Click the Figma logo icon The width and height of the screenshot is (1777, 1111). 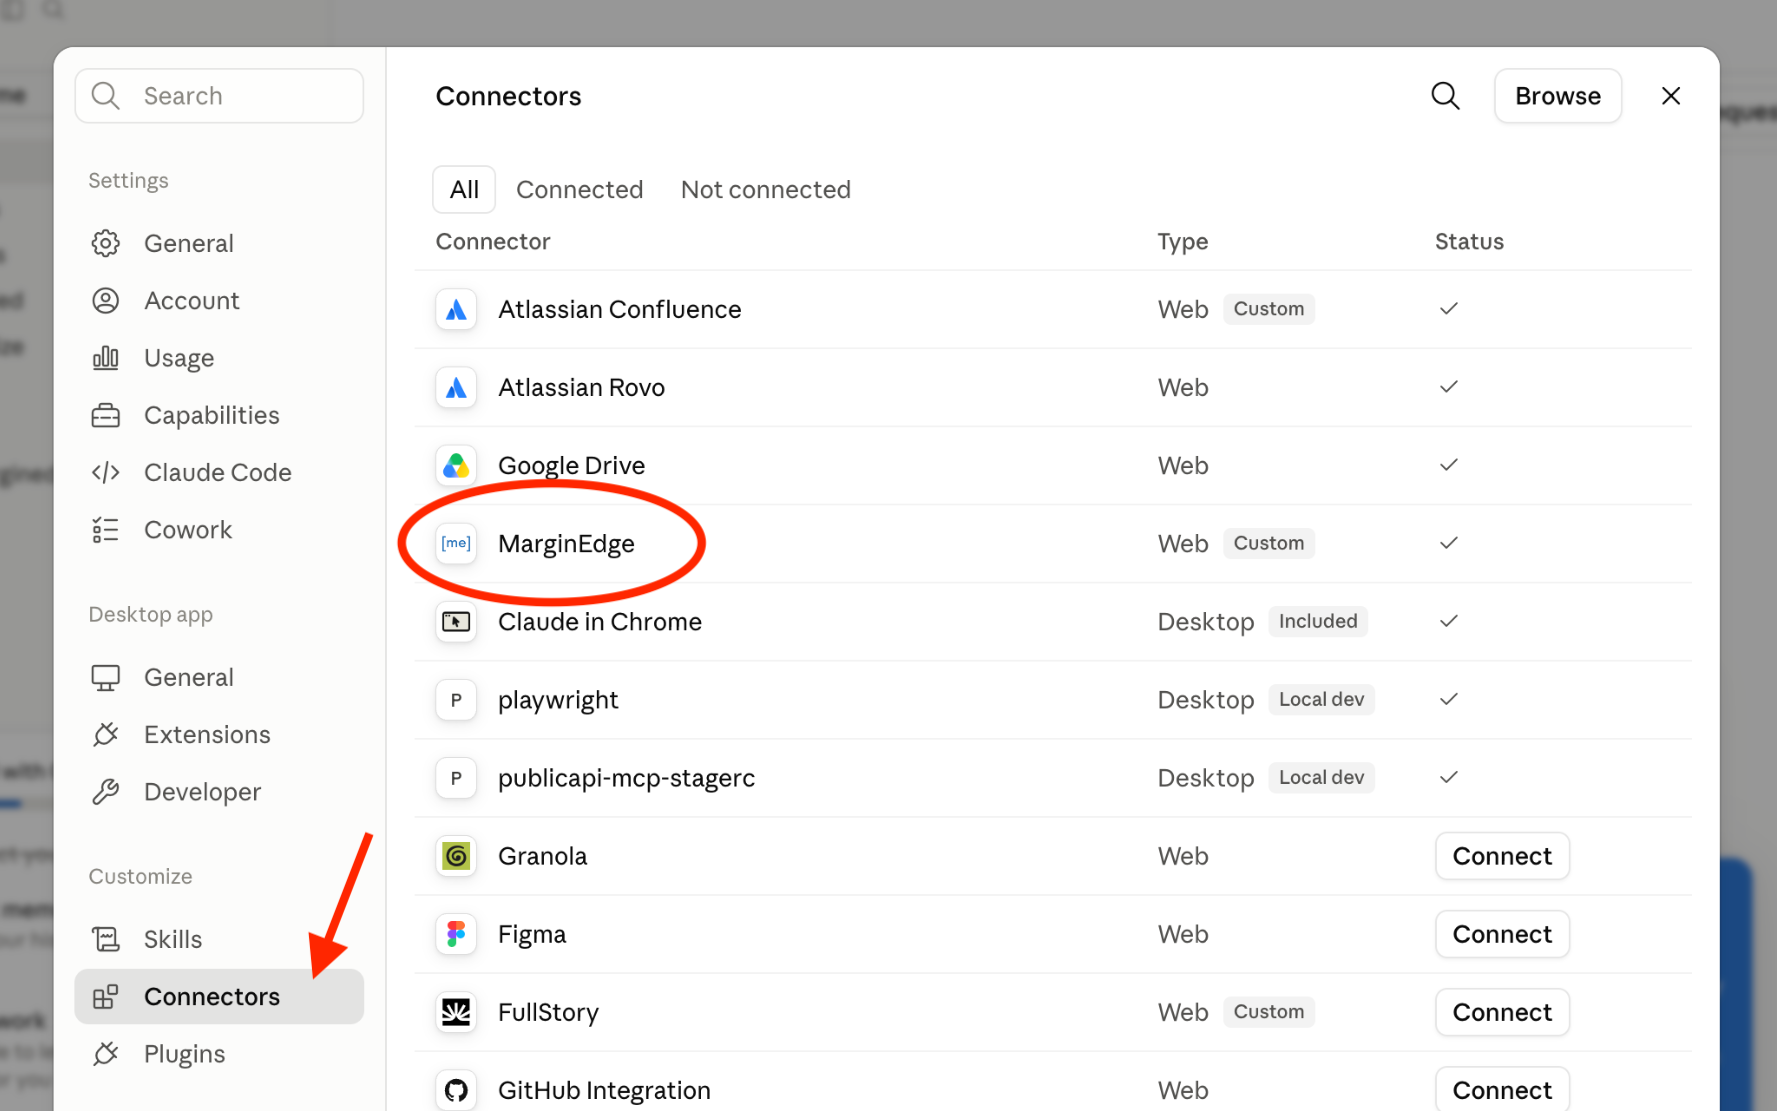coord(456,934)
